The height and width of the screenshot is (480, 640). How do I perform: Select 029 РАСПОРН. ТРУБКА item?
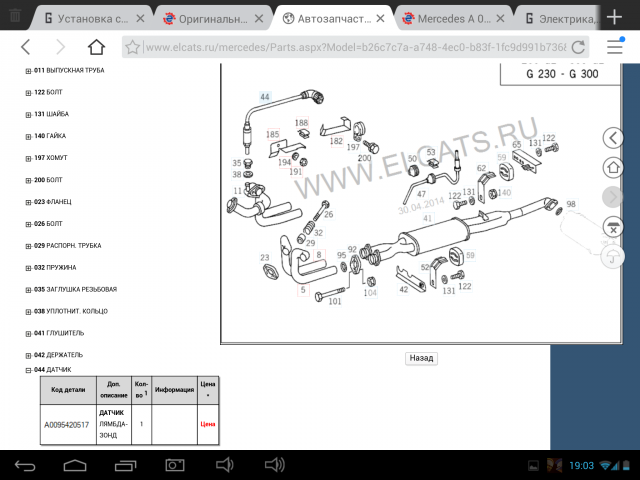coord(67,246)
